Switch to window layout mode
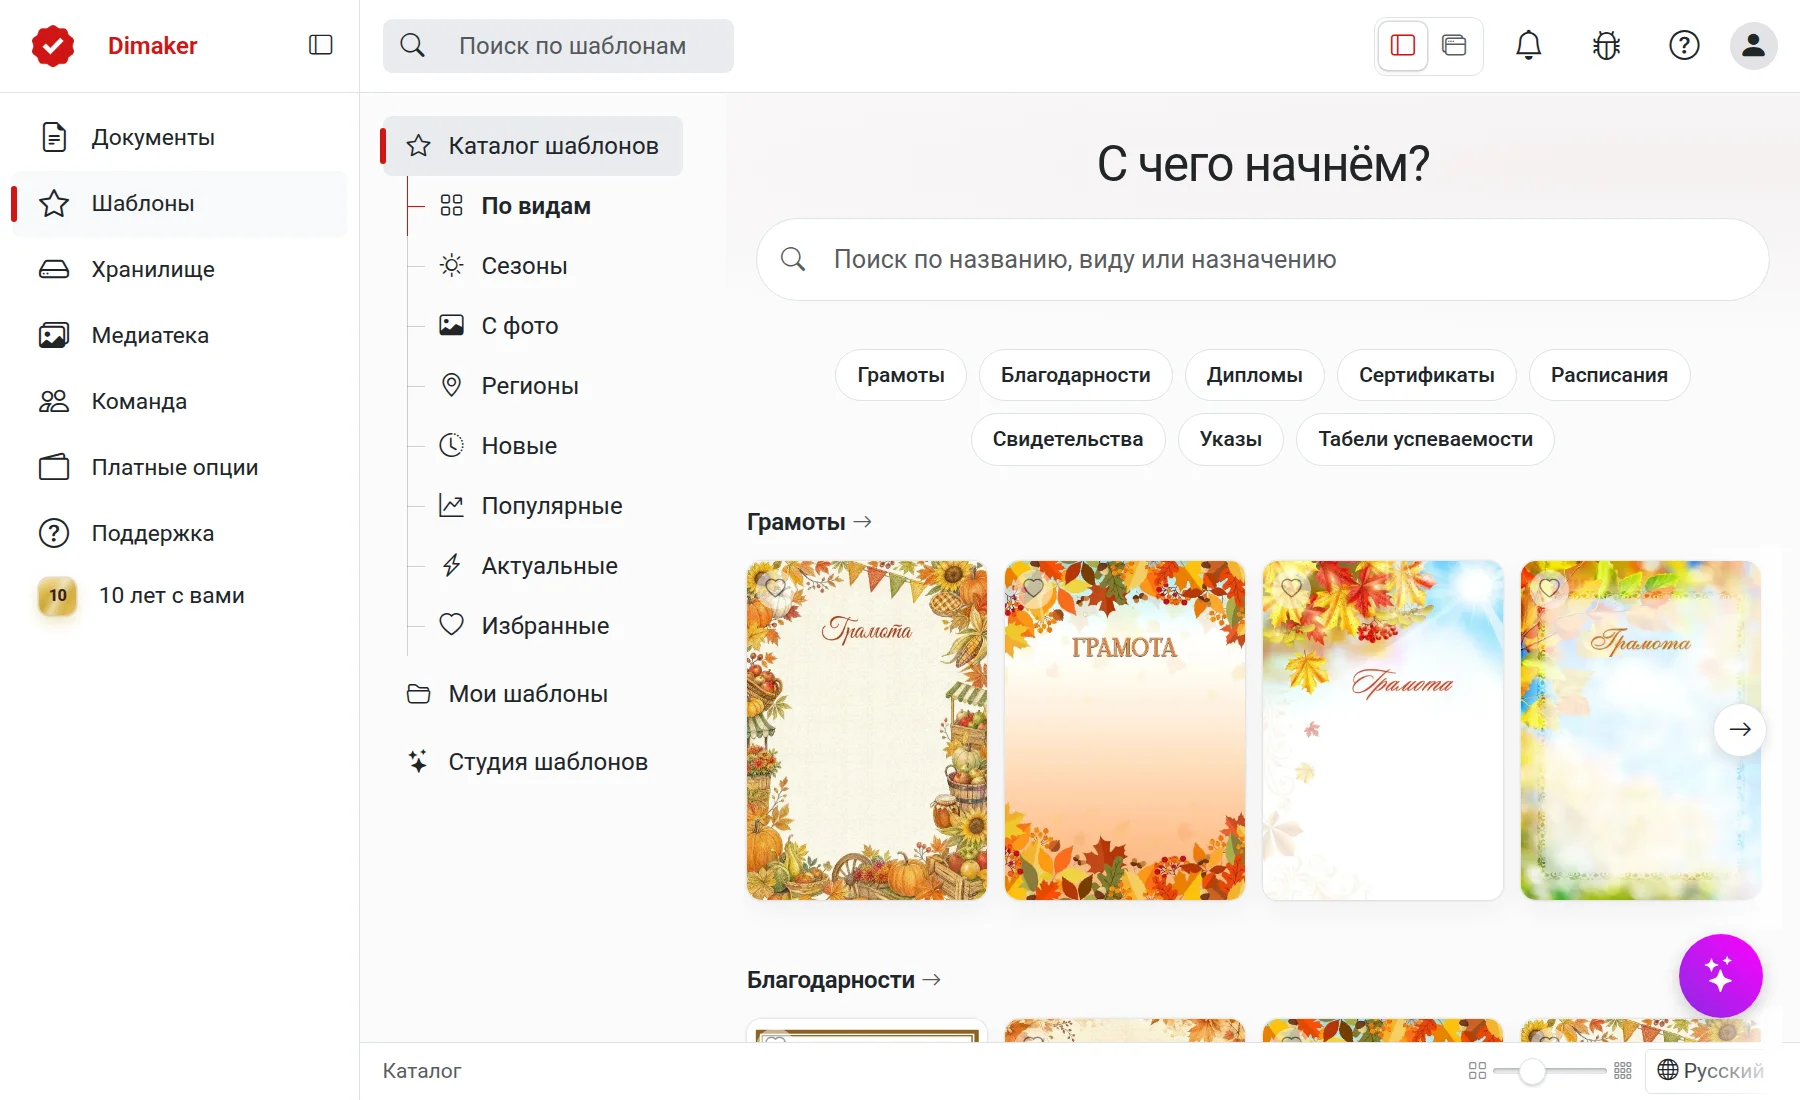This screenshot has width=1800, height=1100. pyautogui.click(x=1454, y=45)
